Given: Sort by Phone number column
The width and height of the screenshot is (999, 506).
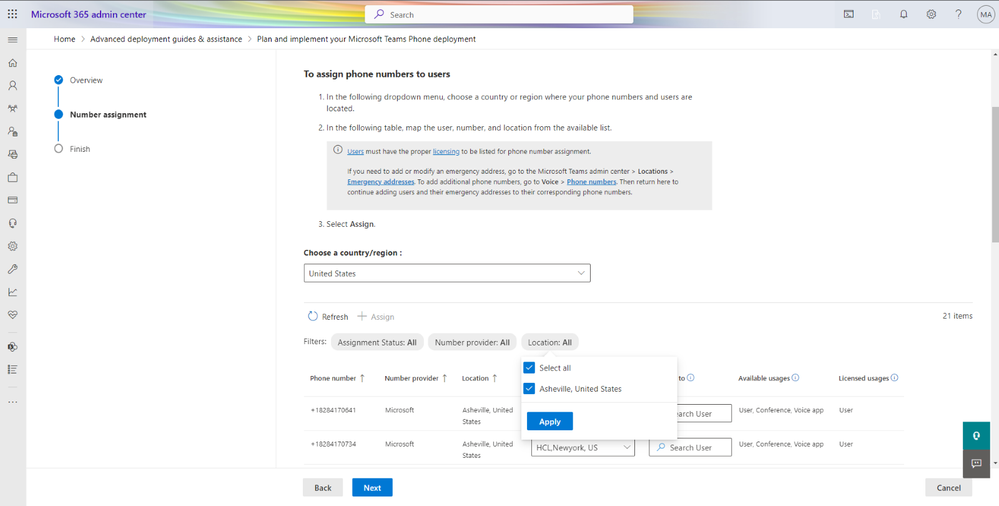Looking at the screenshot, I should click(x=337, y=378).
